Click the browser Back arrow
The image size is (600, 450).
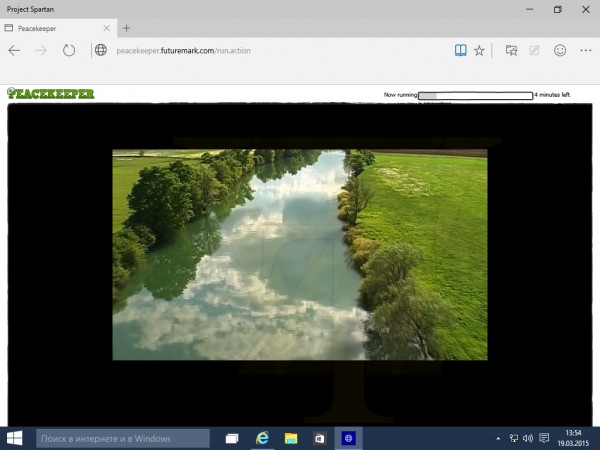pyautogui.click(x=15, y=50)
